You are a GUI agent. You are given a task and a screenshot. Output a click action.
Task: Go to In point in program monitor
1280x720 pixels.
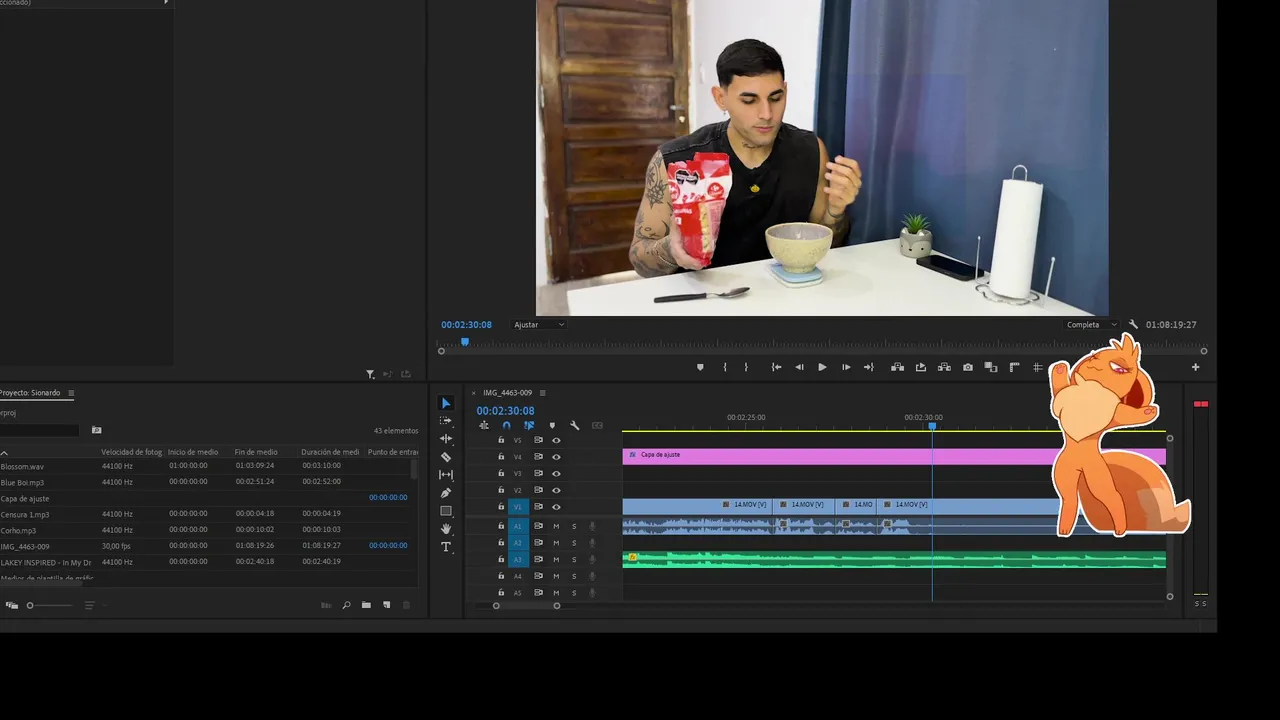pyautogui.click(x=776, y=367)
